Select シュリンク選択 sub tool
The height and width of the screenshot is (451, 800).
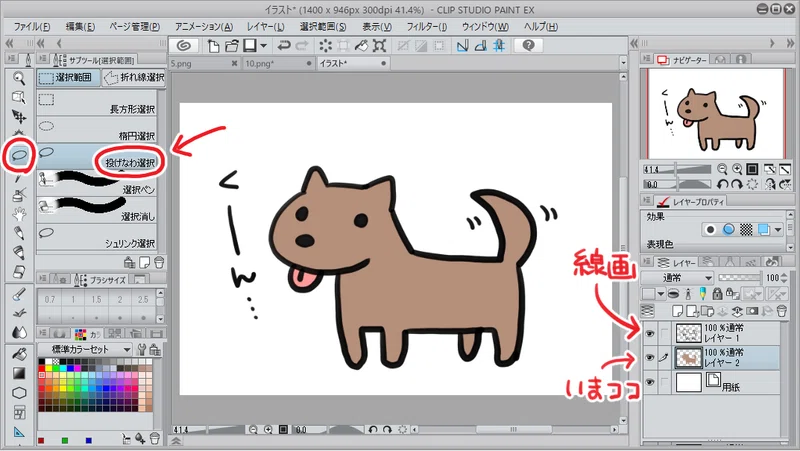[x=97, y=237]
